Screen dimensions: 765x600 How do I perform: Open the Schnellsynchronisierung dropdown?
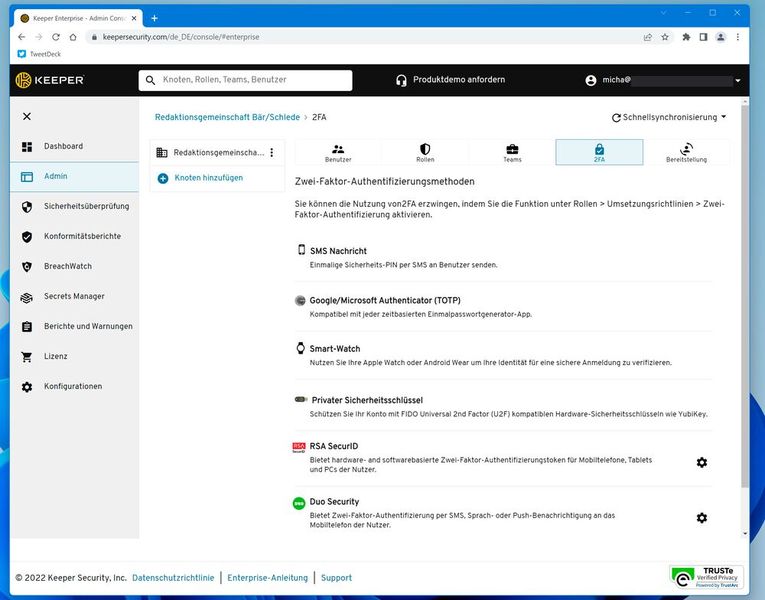(669, 117)
